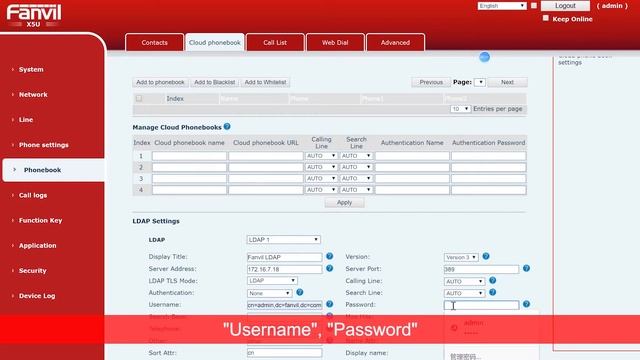The image size is (640, 360).
Task: Click the LDAP Password input field
Action: 482,305
